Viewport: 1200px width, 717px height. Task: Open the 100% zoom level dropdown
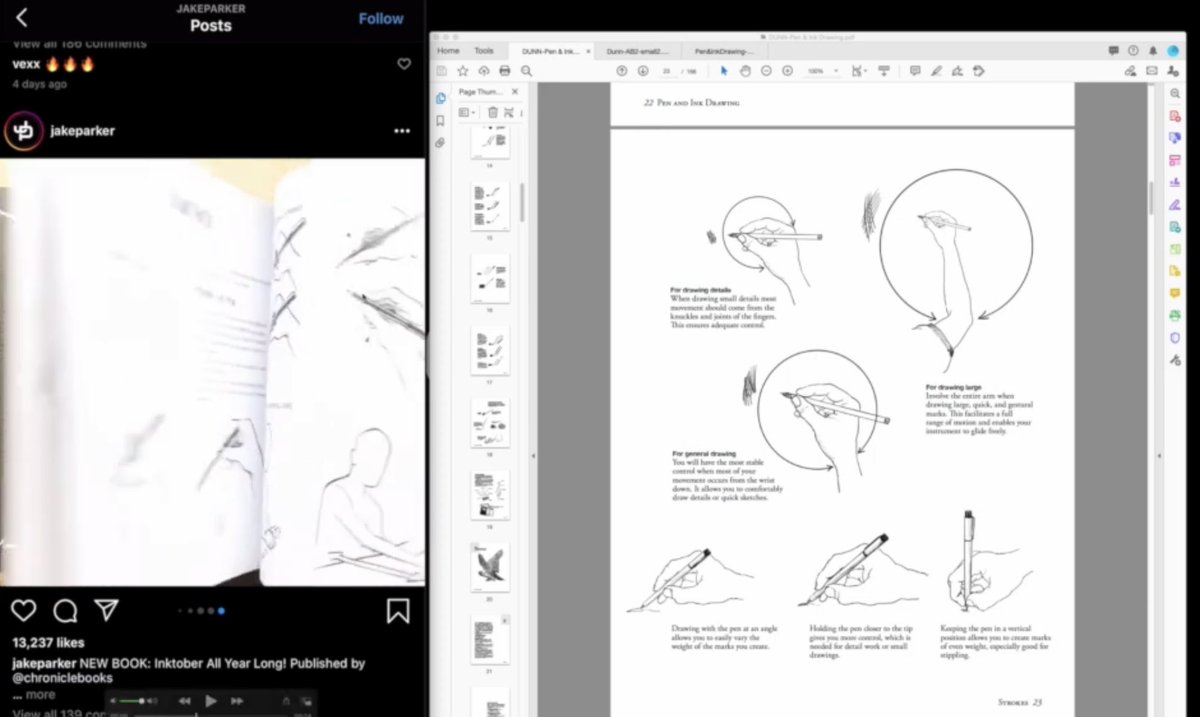pos(824,71)
